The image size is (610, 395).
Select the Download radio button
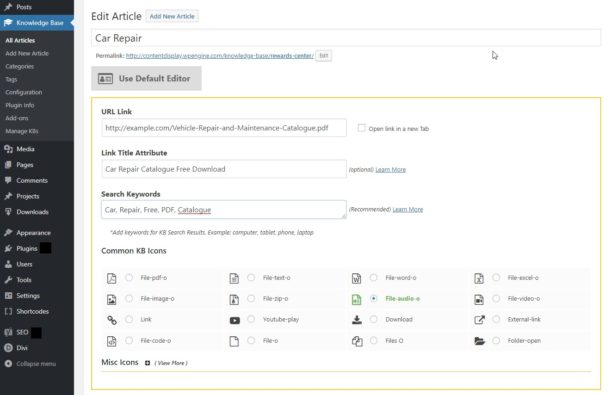click(373, 319)
